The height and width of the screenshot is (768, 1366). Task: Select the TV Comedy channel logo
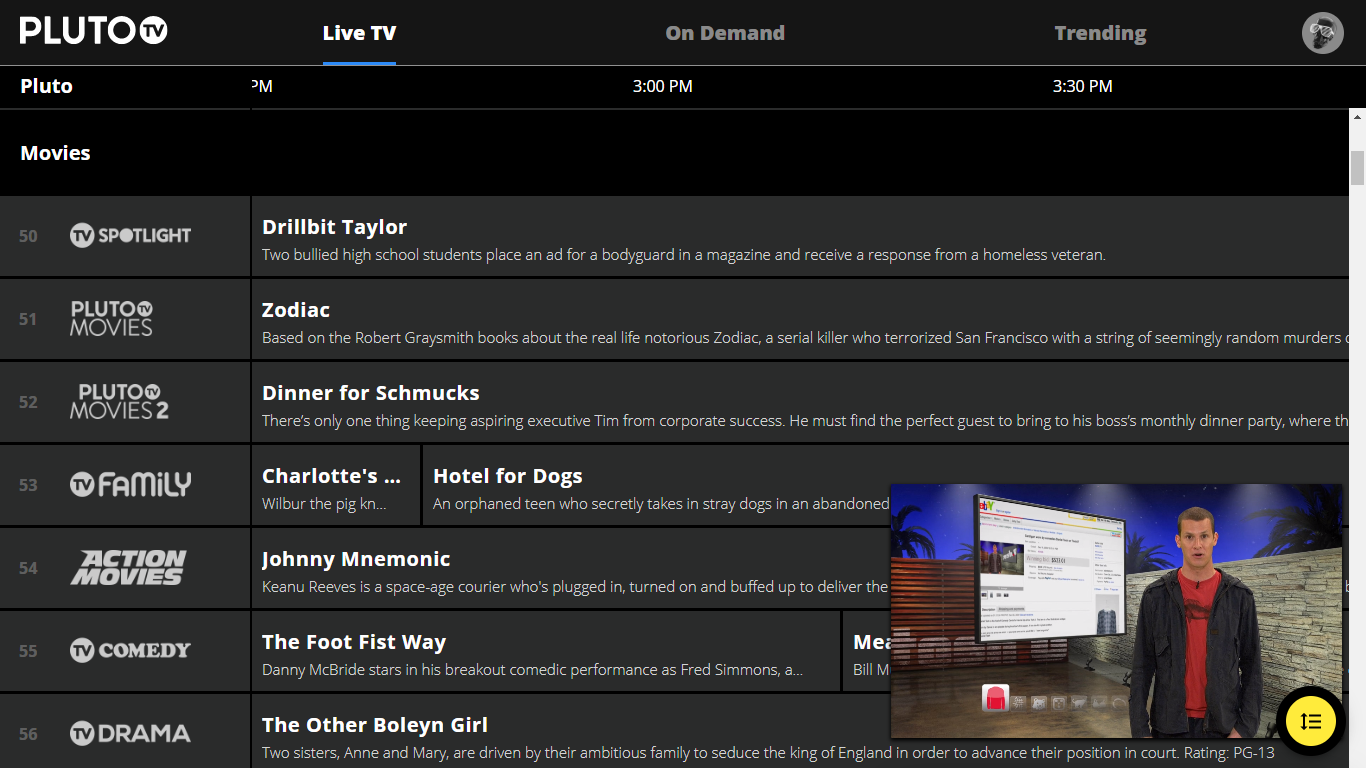click(x=130, y=651)
